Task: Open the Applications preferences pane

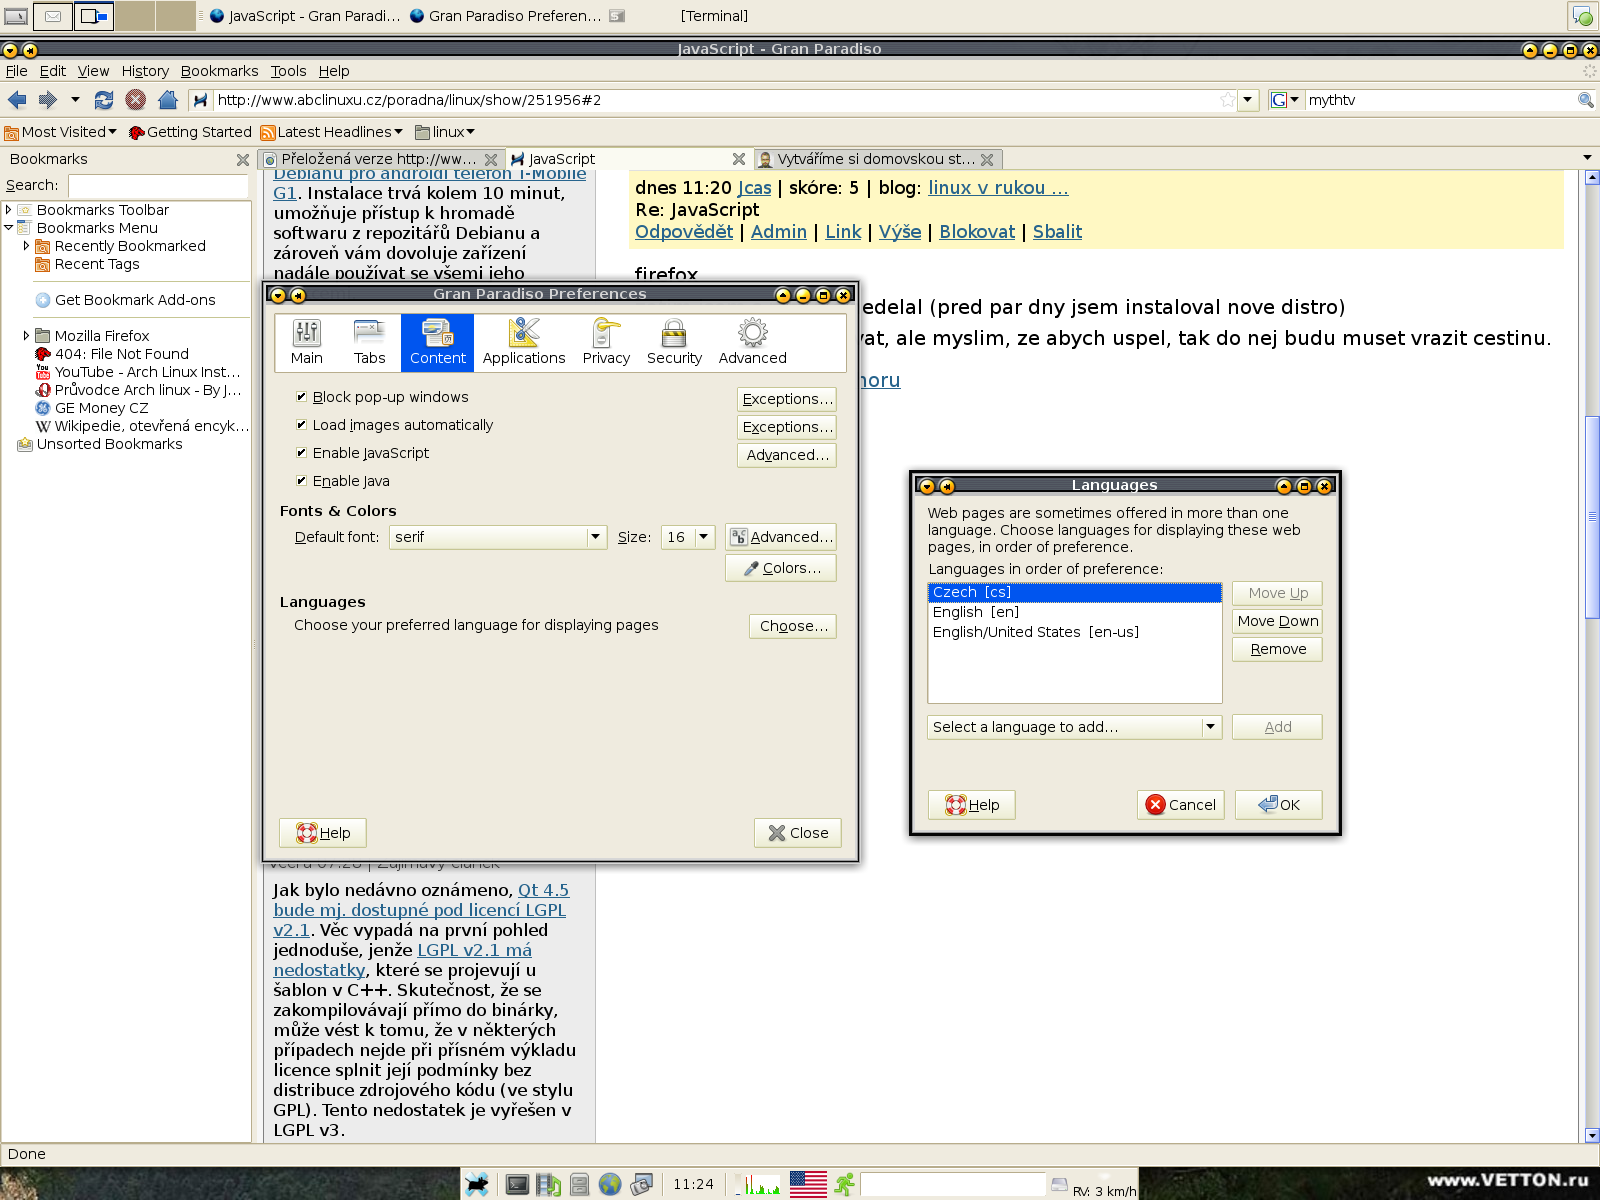Action: [x=524, y=342]
